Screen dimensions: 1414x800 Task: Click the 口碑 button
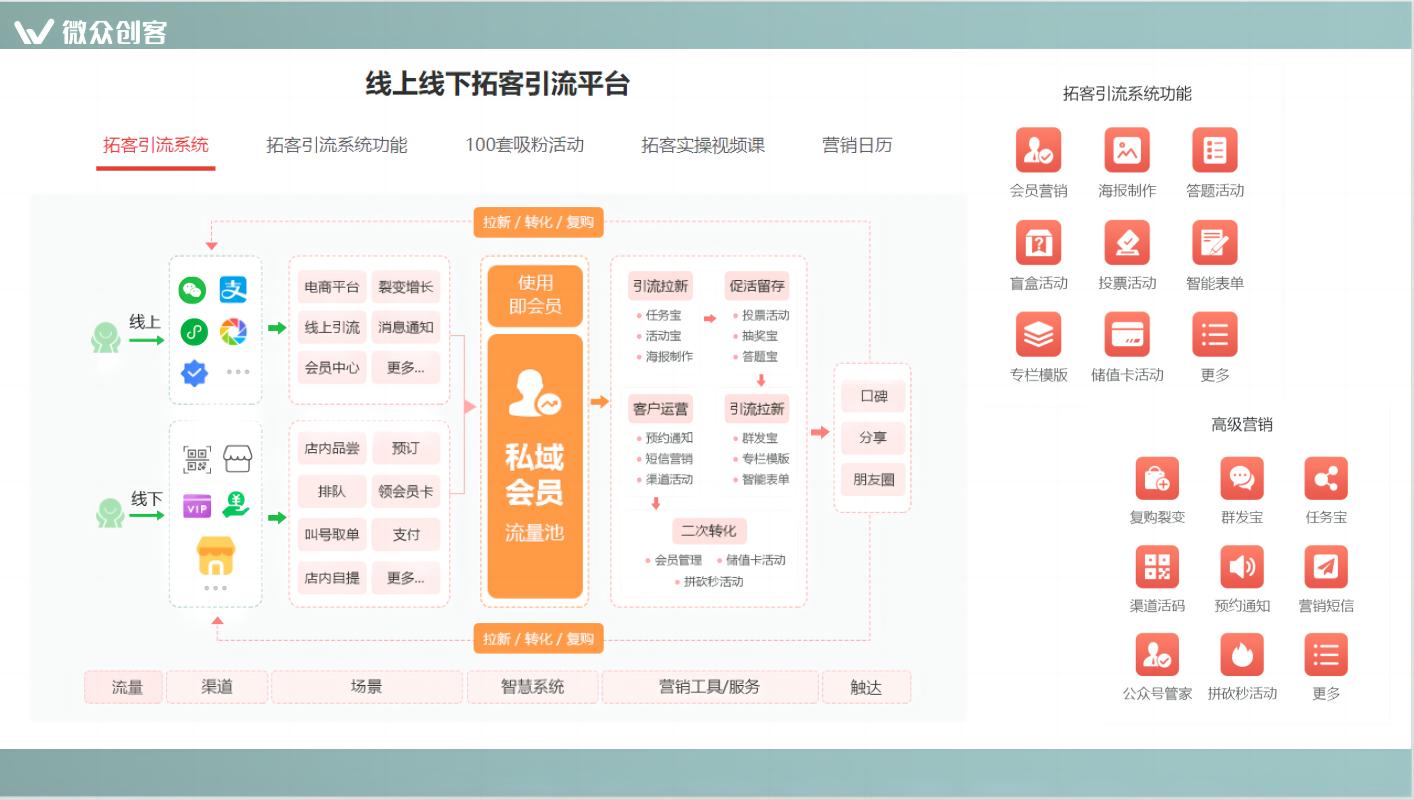[x=873, y=396]
